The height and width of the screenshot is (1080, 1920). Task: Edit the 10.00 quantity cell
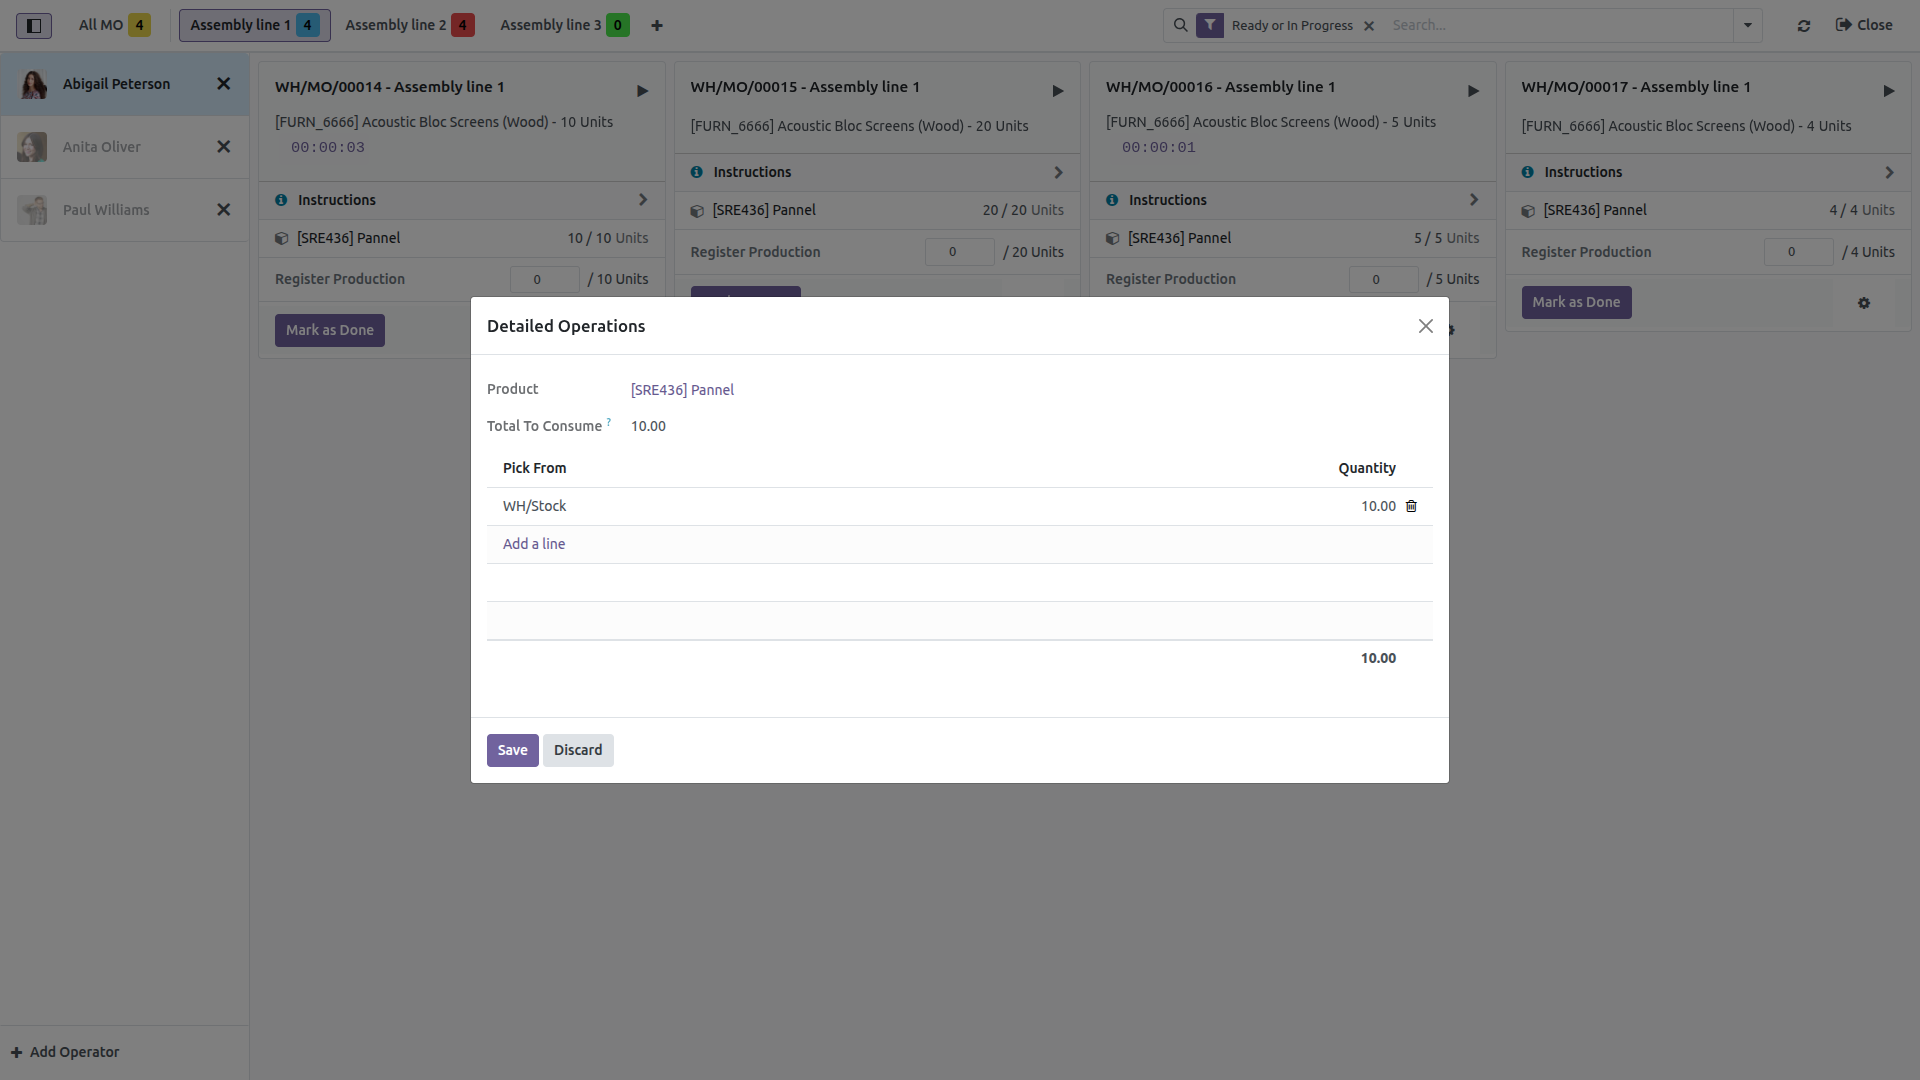pyautogui.click(x=1378, y=506)
